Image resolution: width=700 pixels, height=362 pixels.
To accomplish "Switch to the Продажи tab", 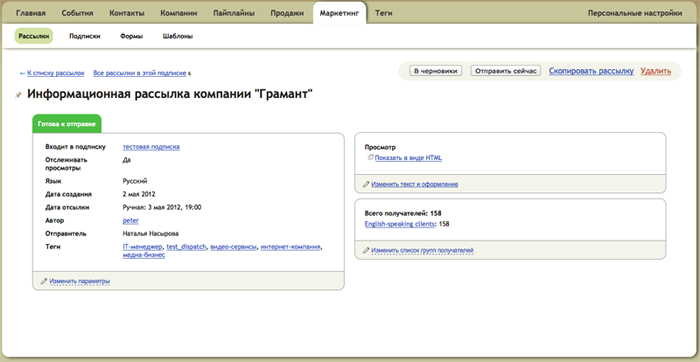I will coord(287,13).
